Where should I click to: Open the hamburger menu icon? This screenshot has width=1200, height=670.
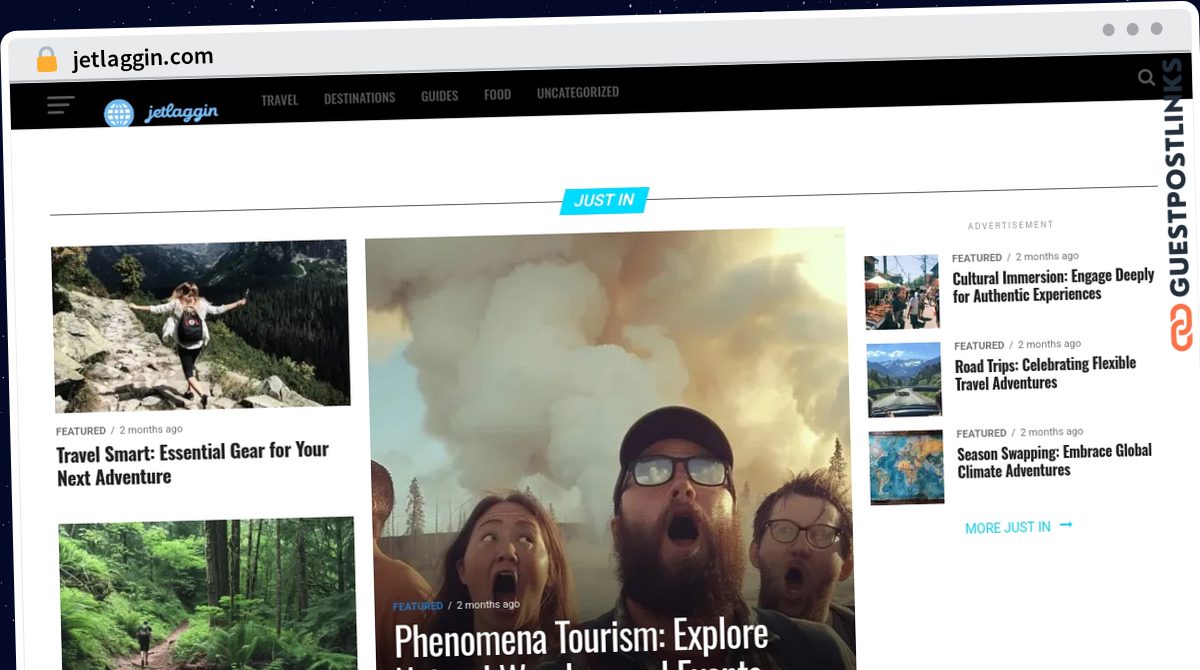pos(60,105)
